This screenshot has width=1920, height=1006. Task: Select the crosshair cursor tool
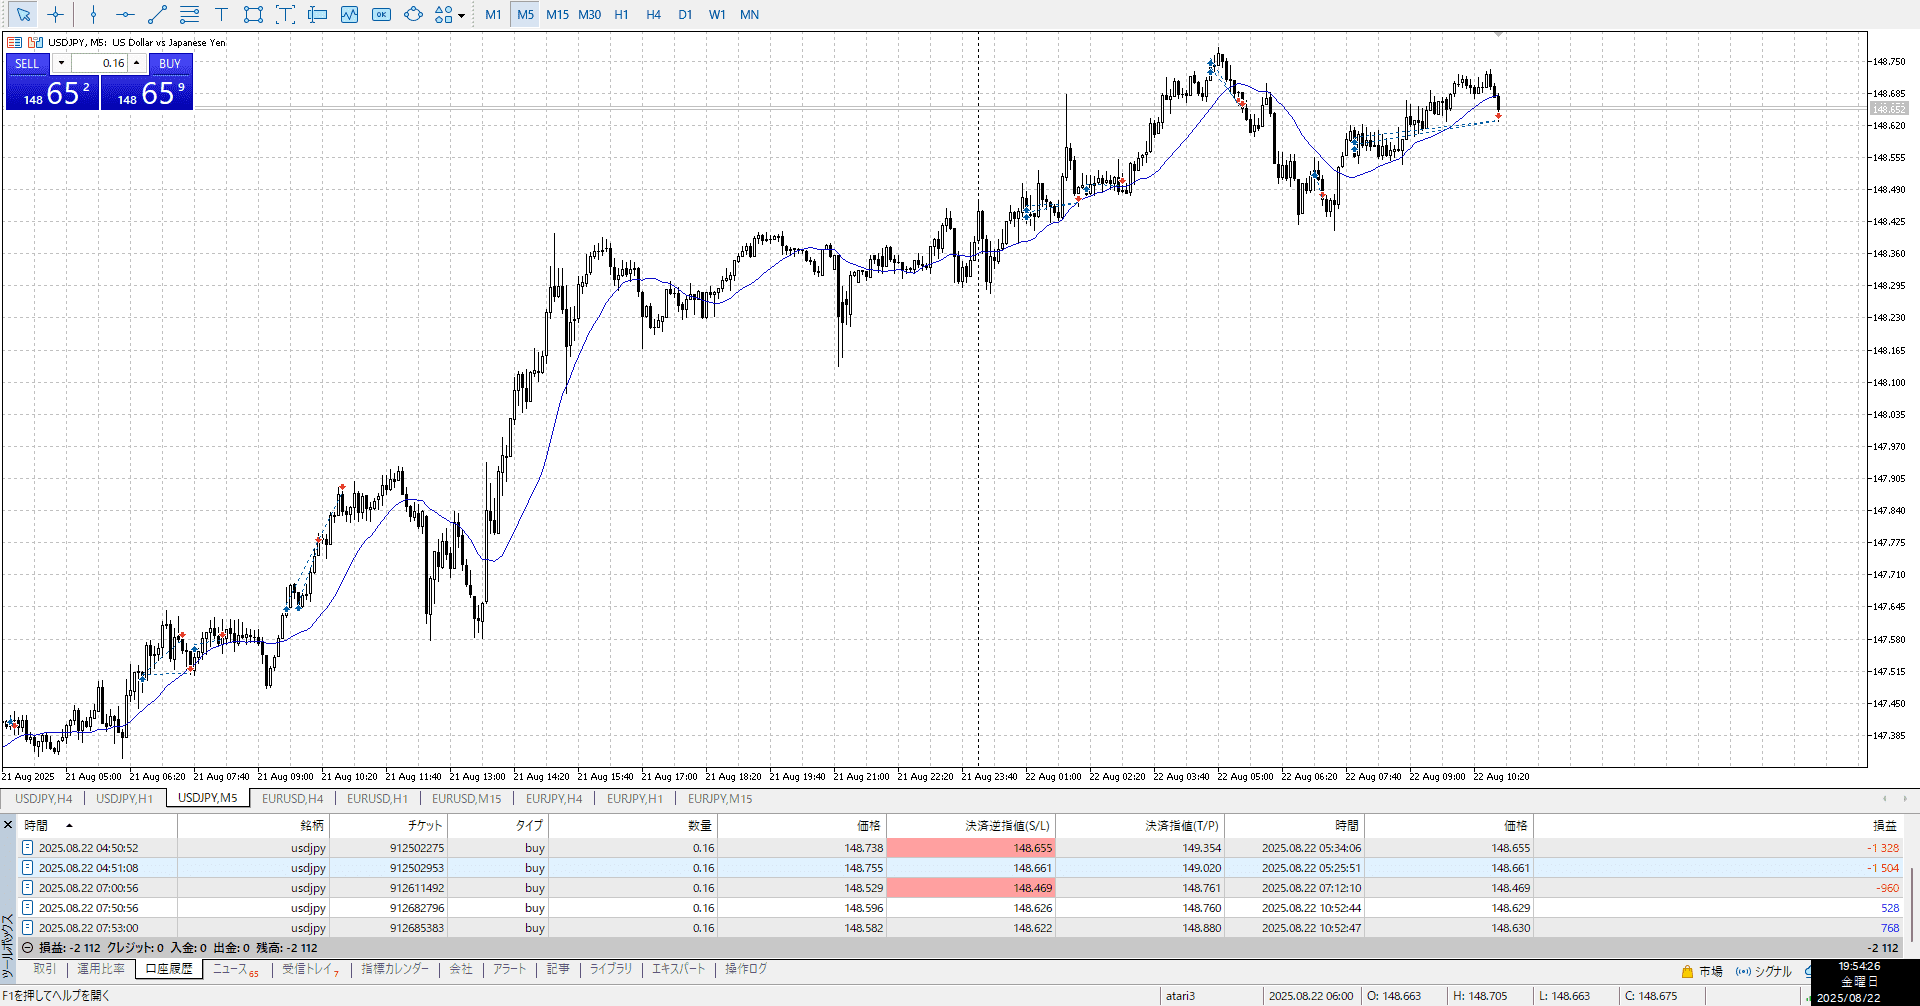tap(55, 15)
